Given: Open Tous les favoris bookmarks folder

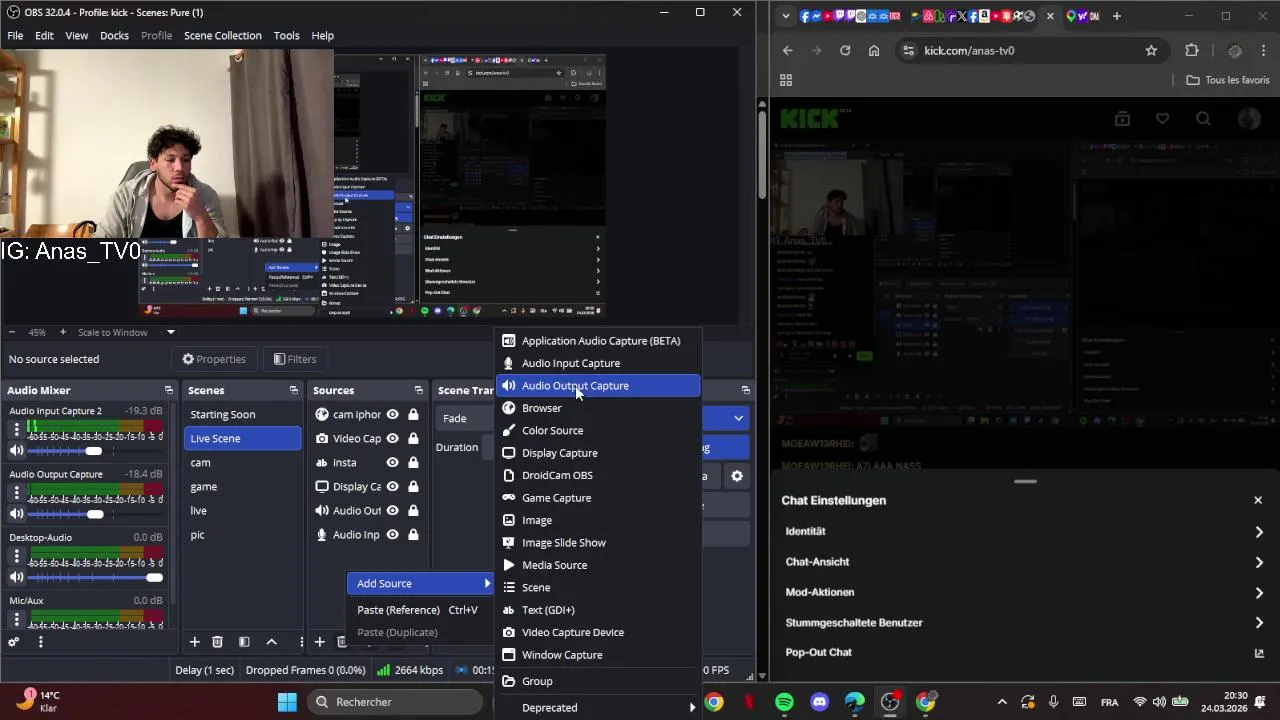Looking at the screenshot, I should pyautogui.click(x=1228, y=80).
